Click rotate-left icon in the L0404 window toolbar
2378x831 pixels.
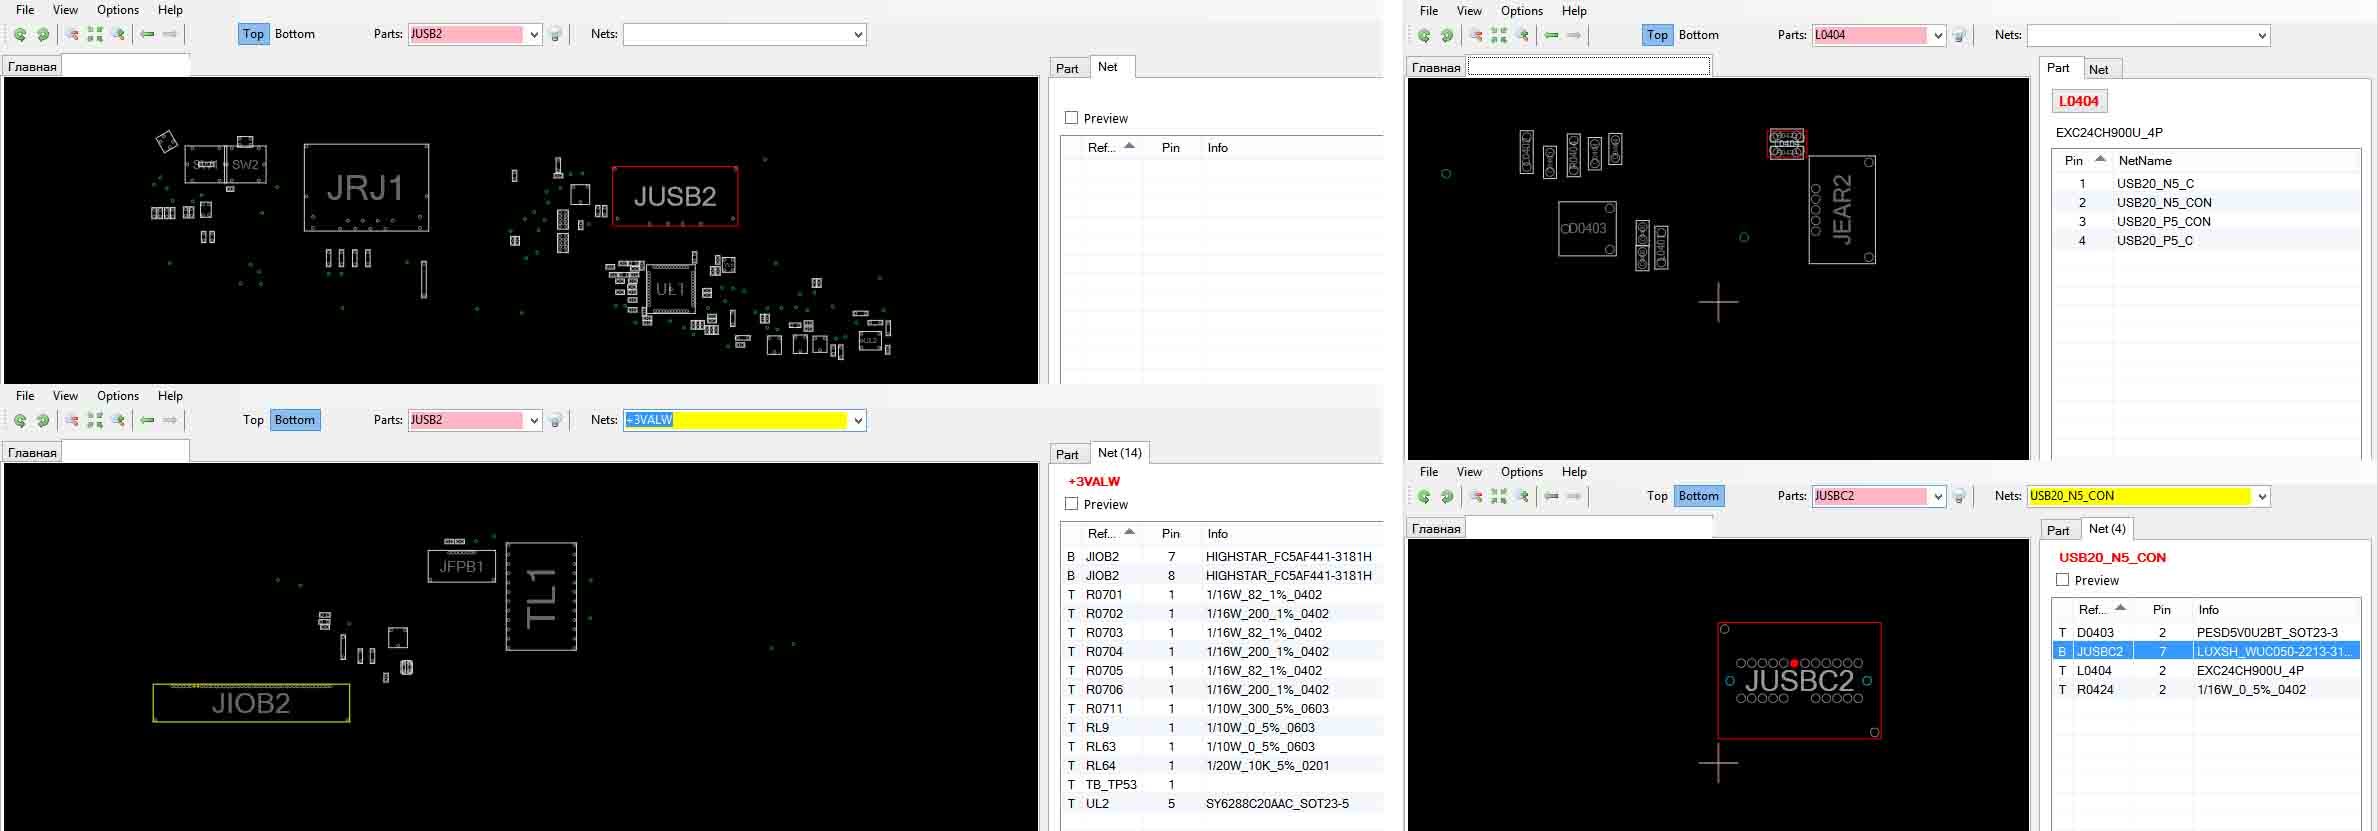tap(1424, 35)
